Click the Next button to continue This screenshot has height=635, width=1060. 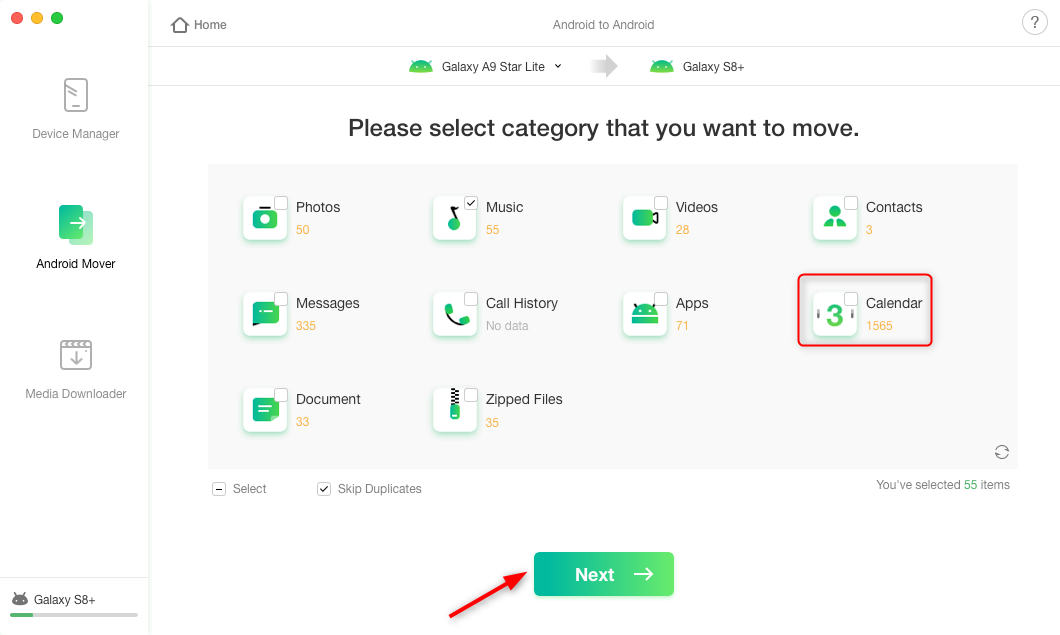coord(603,574)
